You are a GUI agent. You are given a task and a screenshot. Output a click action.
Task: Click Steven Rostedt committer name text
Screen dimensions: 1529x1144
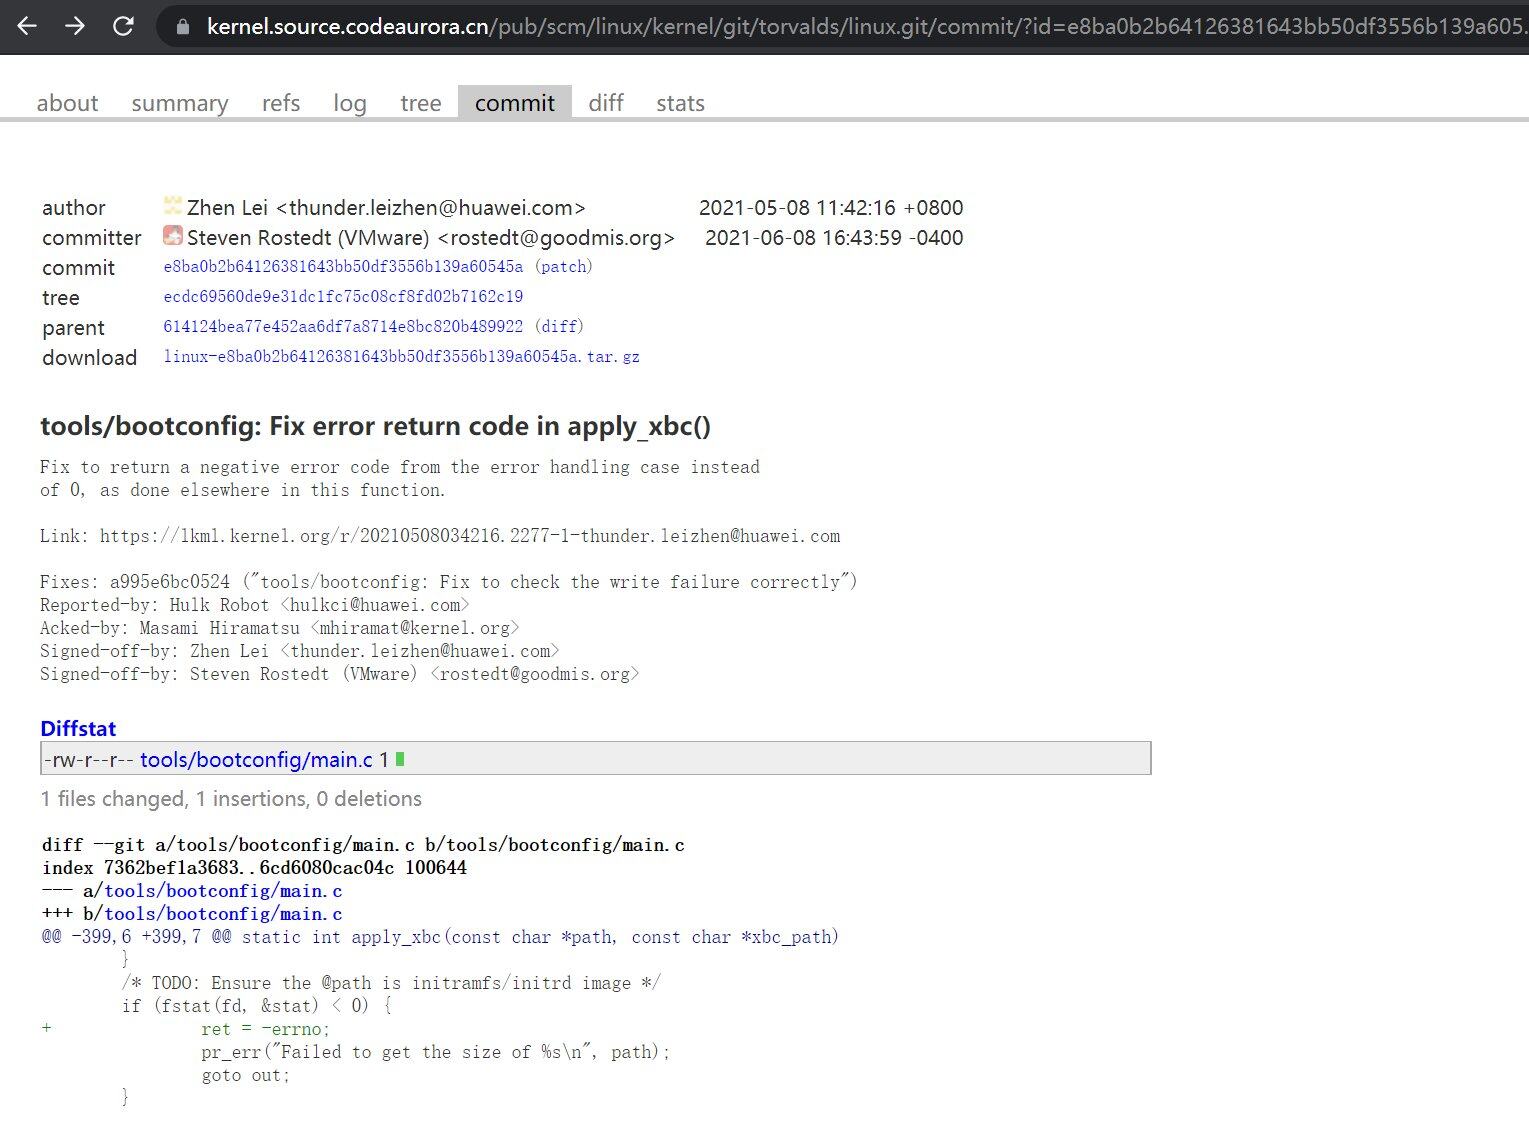308,238
